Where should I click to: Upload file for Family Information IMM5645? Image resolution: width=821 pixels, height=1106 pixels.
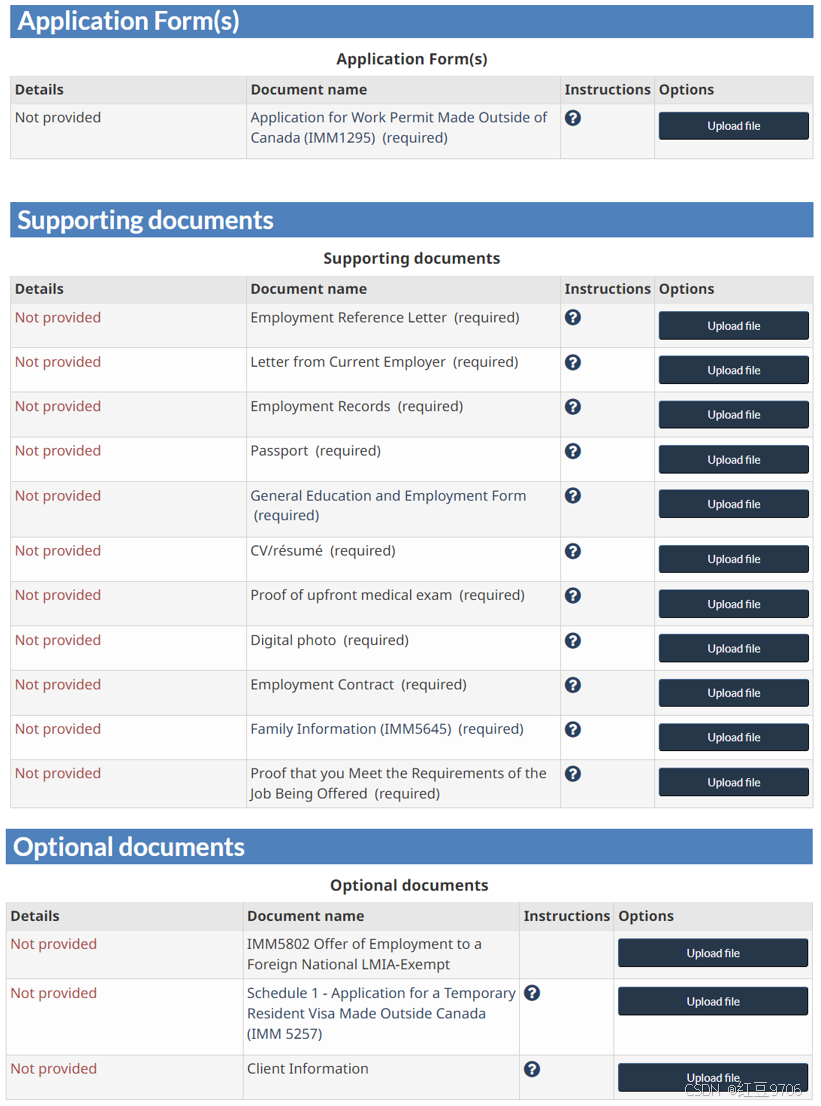[x=734, y=738]
